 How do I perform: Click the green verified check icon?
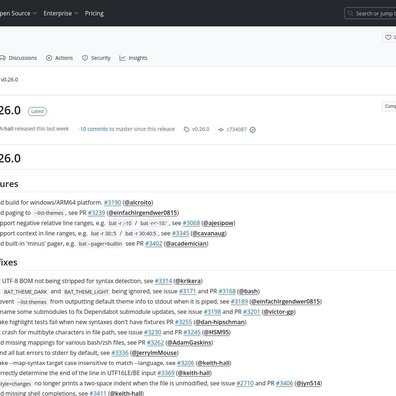[x=253, y=130]
